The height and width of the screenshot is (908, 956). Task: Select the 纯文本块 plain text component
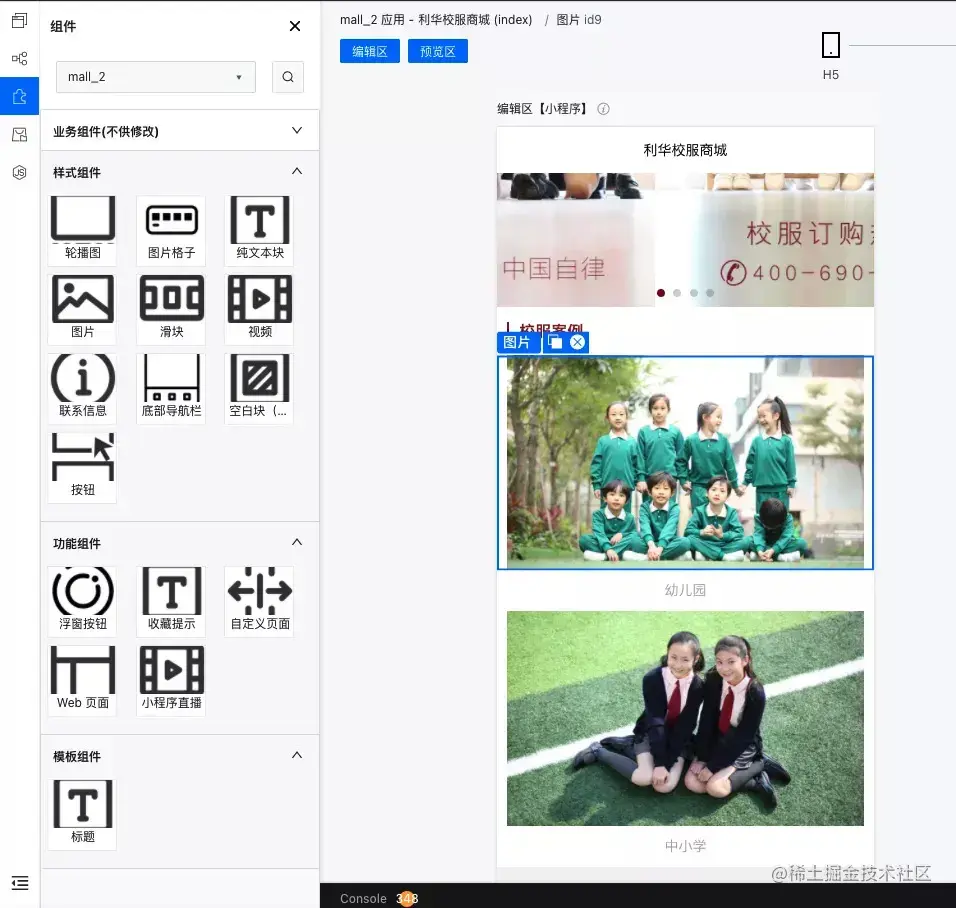(x=260, y=230)
